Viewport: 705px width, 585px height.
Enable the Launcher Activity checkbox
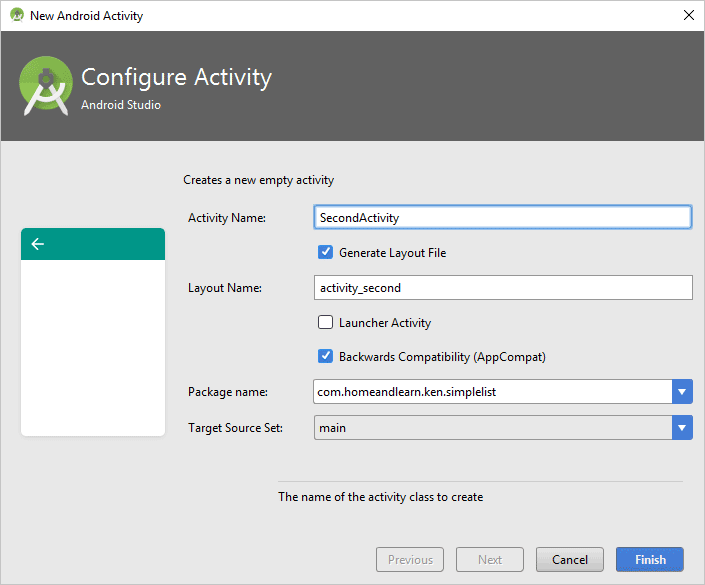(x=325, y=322)
